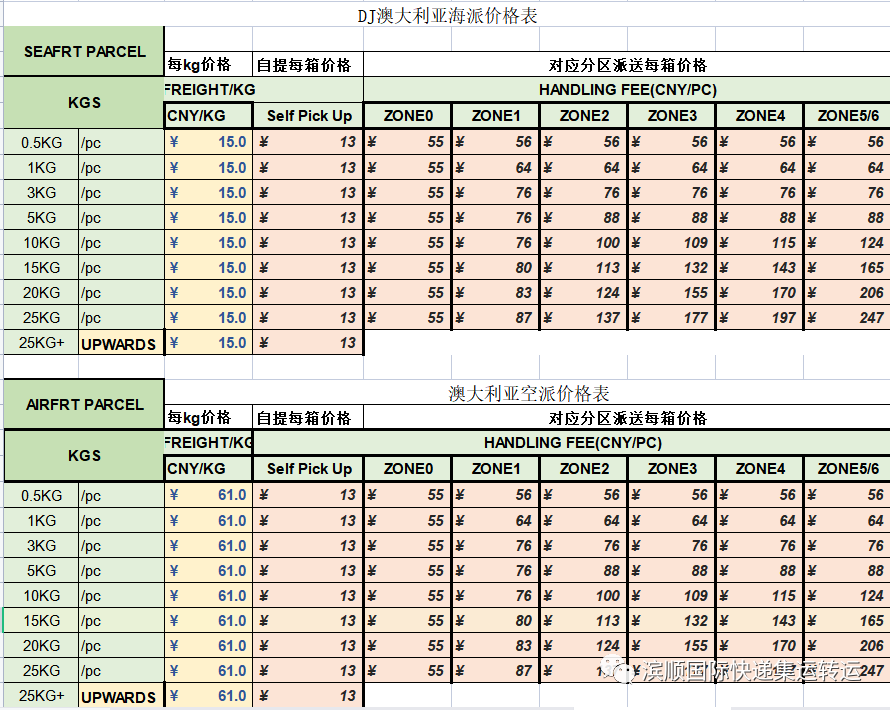The image size is (890, 710).
Task: Select sea table HANDLING FEE(CNY/PC) header
Action: [x=627, y=90]
